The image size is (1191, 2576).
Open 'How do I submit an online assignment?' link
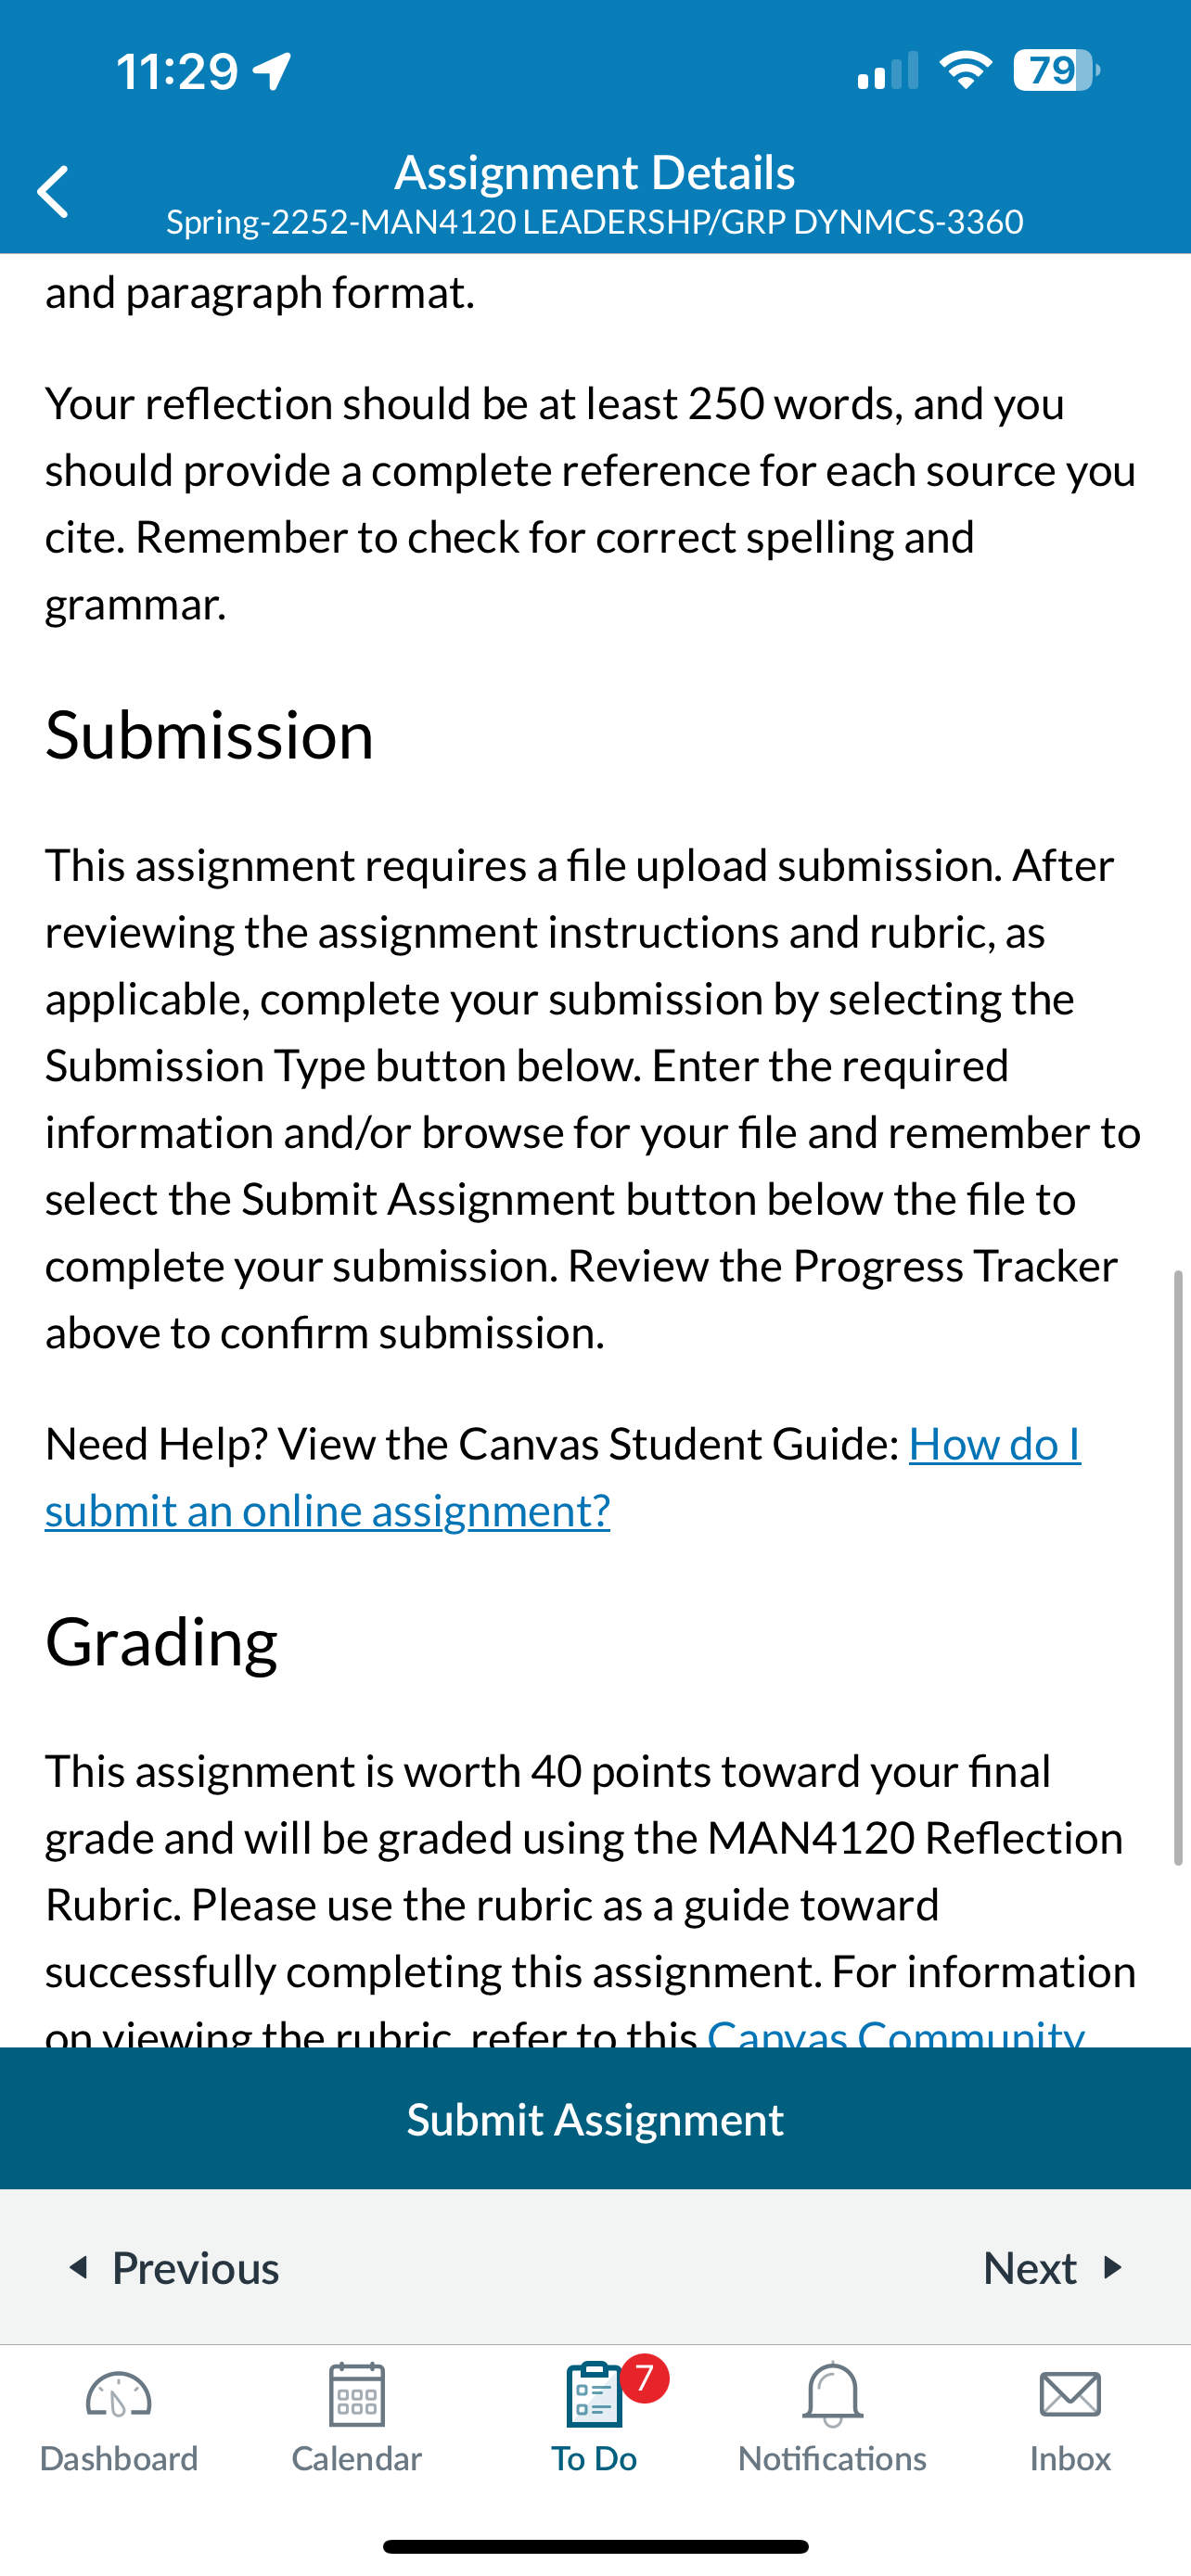pyautogui.click(x=563, y=1477)
